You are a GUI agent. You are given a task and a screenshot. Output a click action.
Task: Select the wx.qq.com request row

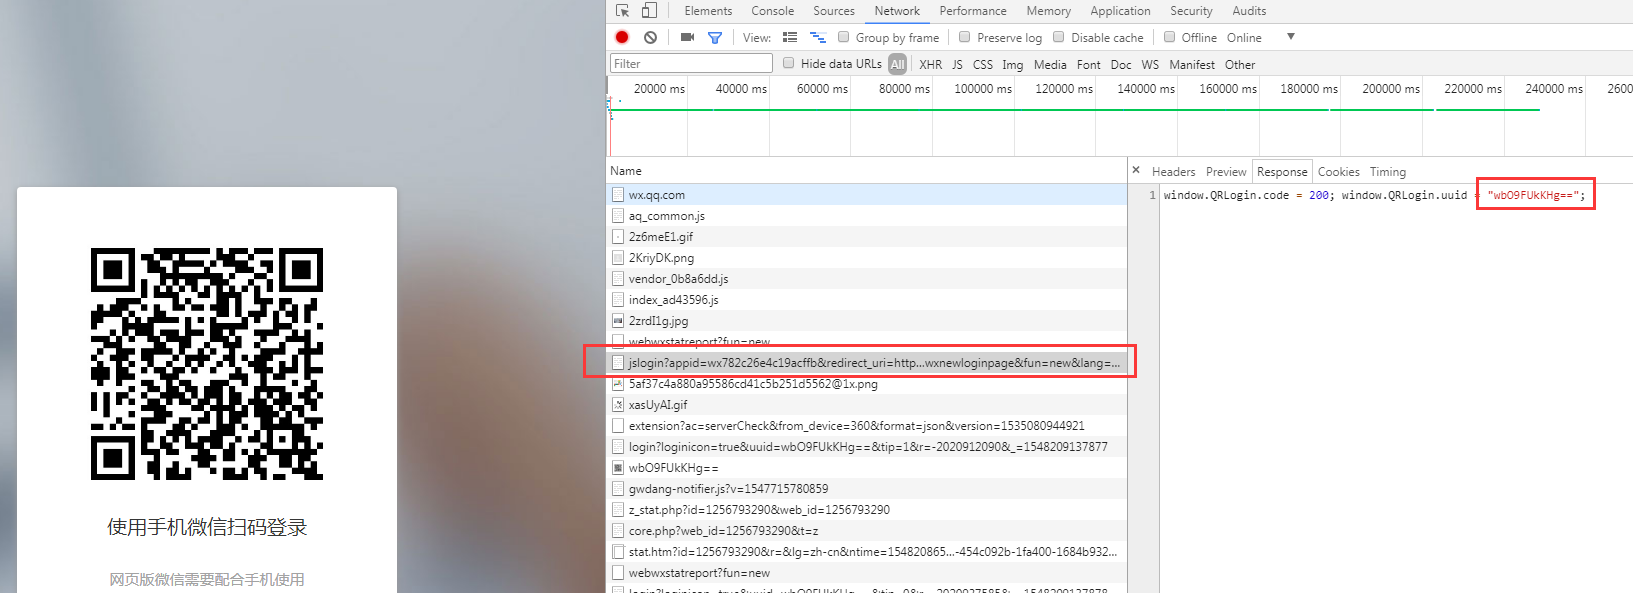click(866, 195)
